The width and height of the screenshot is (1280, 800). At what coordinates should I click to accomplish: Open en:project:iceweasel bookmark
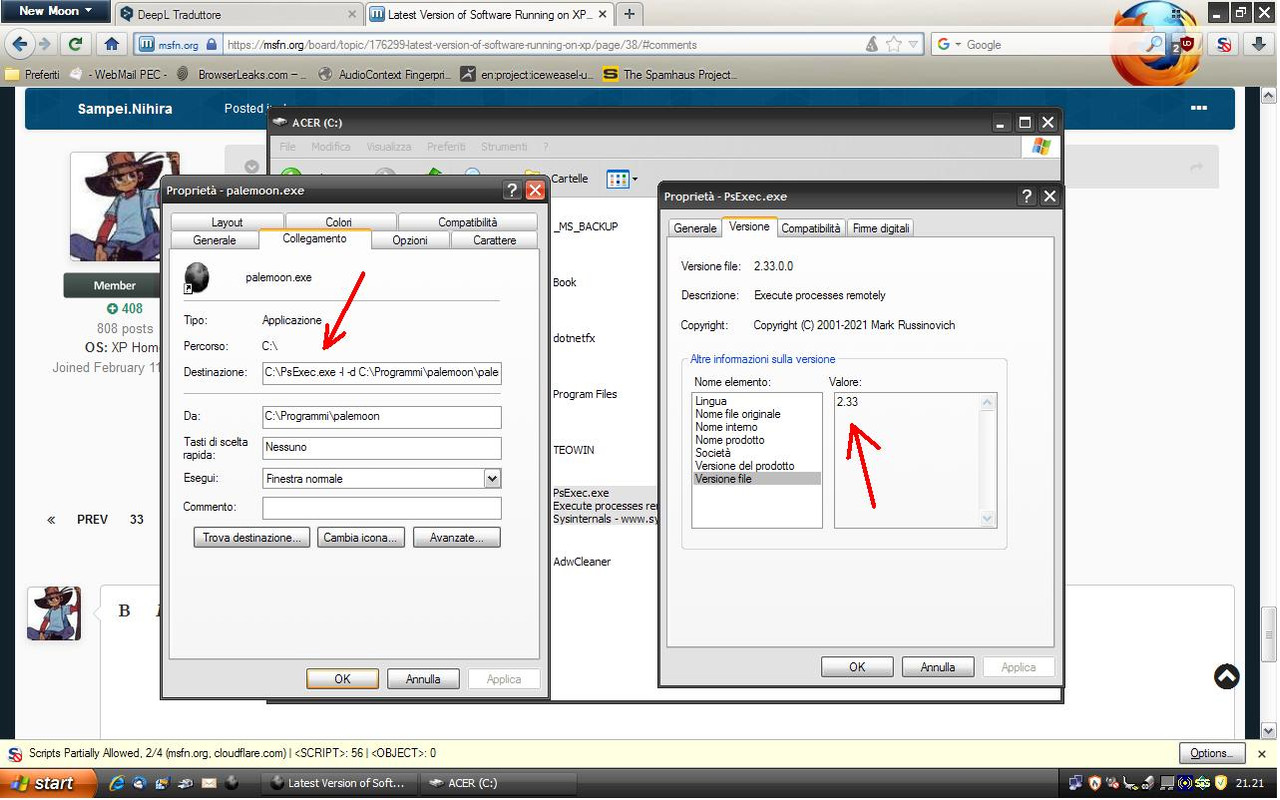528,74
